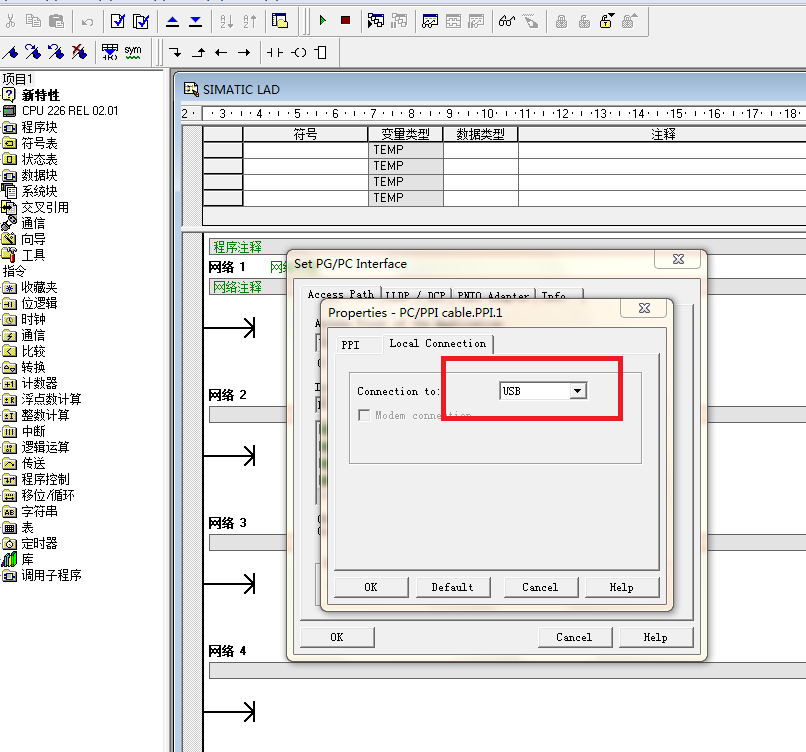806x752 pixels.
Task: Expand the 定时器 instruction folder
Action: 39,543
